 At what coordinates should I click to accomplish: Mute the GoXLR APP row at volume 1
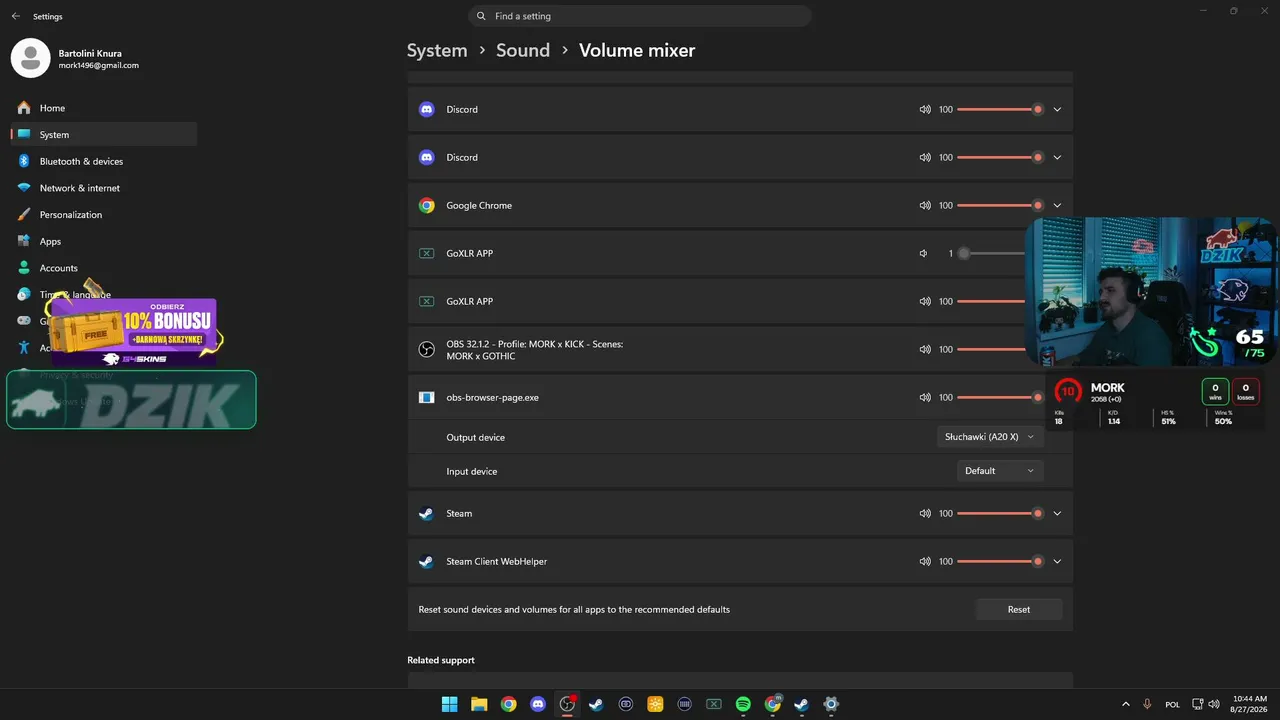tap(924, 254)
